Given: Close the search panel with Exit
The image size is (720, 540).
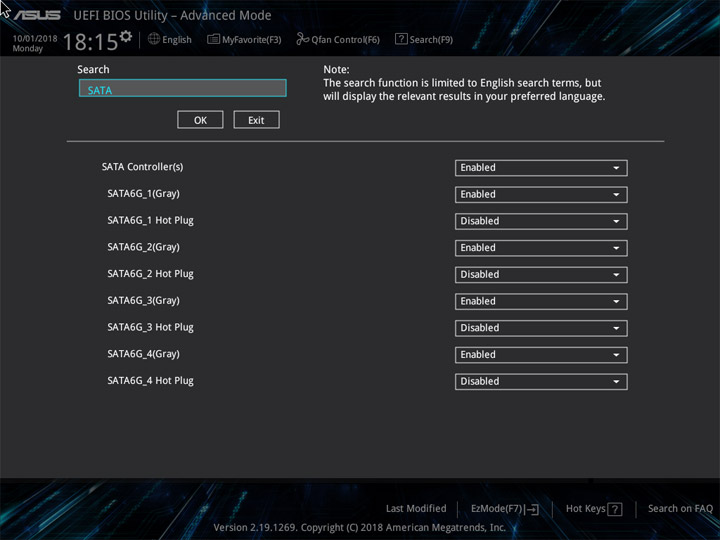Looking at the screenshot, I should point(256,120).
